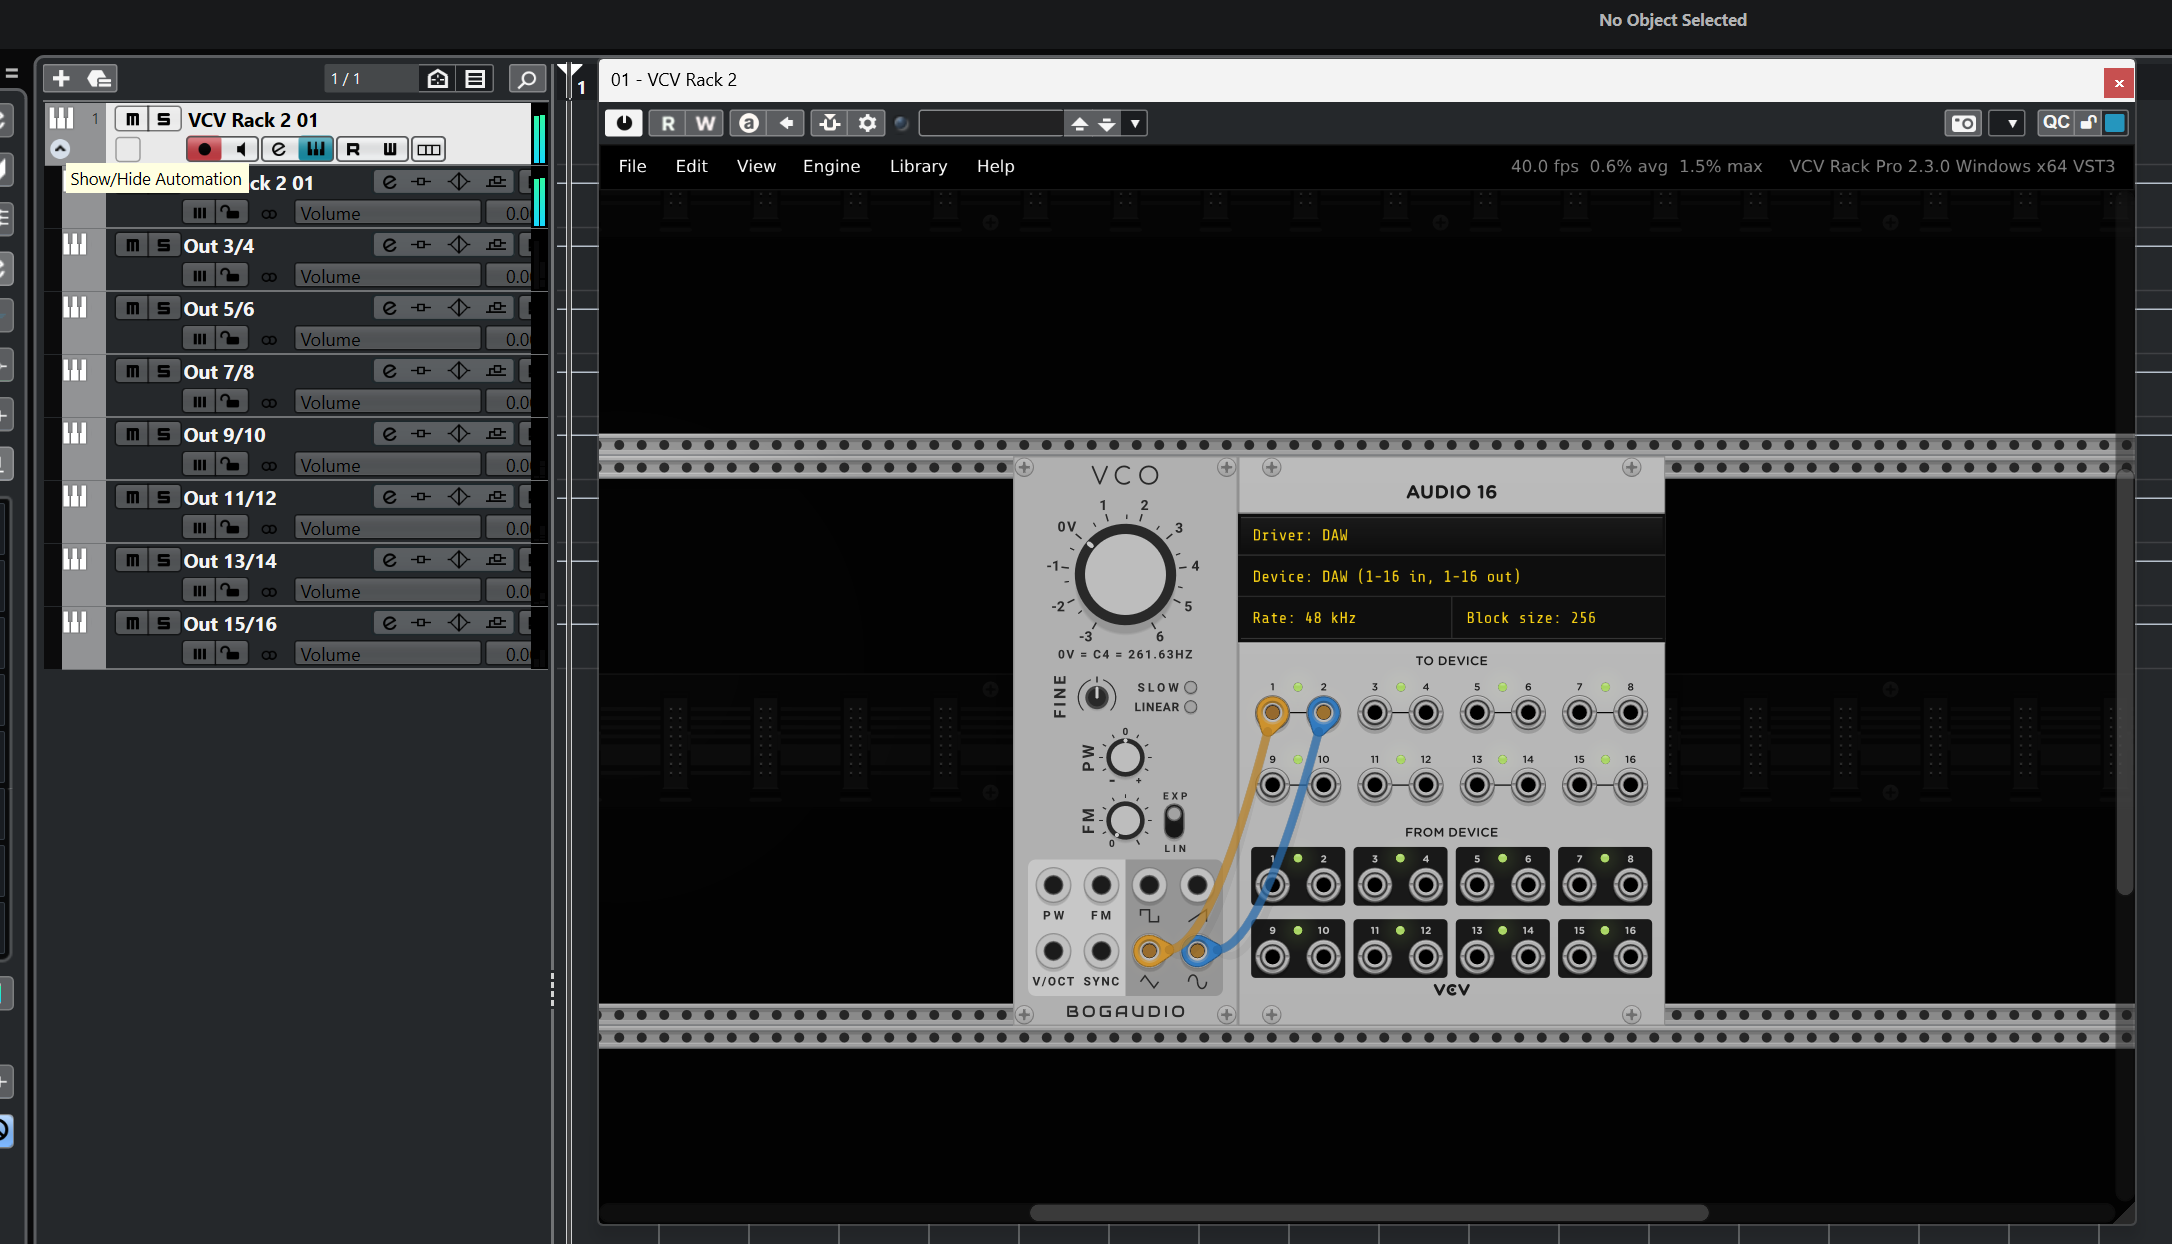Click the VCO FINE tuning knob
Screen dimensions: 2172x1244
[x=1097, y=695]
